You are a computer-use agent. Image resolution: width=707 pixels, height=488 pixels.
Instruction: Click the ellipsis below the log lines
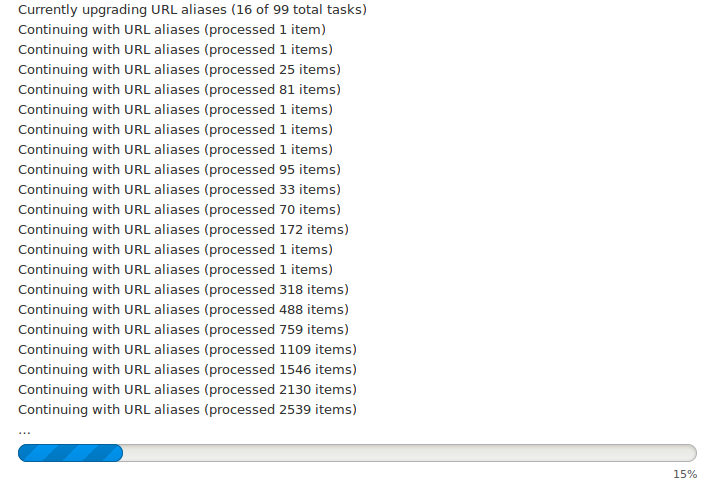[x=24, y=430]
